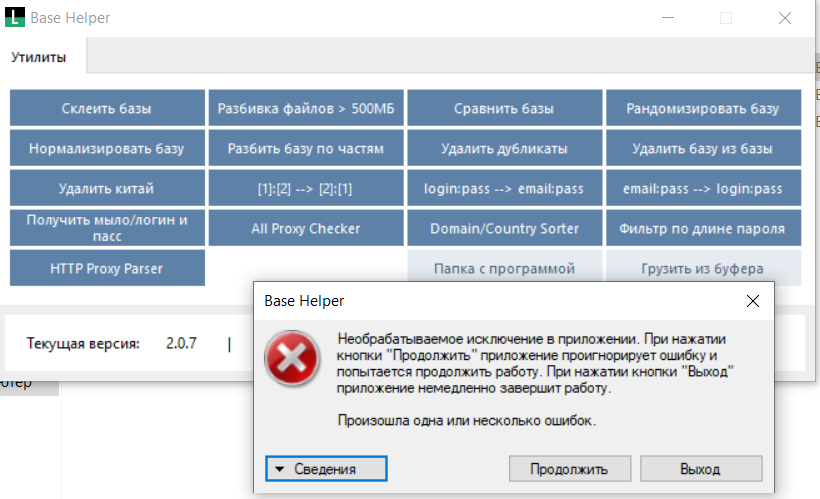Select the 'Сравнить базы' utility
The width and height of the screenshot is (820, 499).
click(x=504, y=109)
